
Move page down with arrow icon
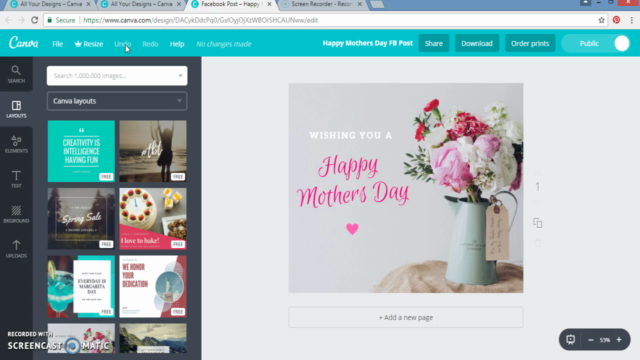point(538,202)
